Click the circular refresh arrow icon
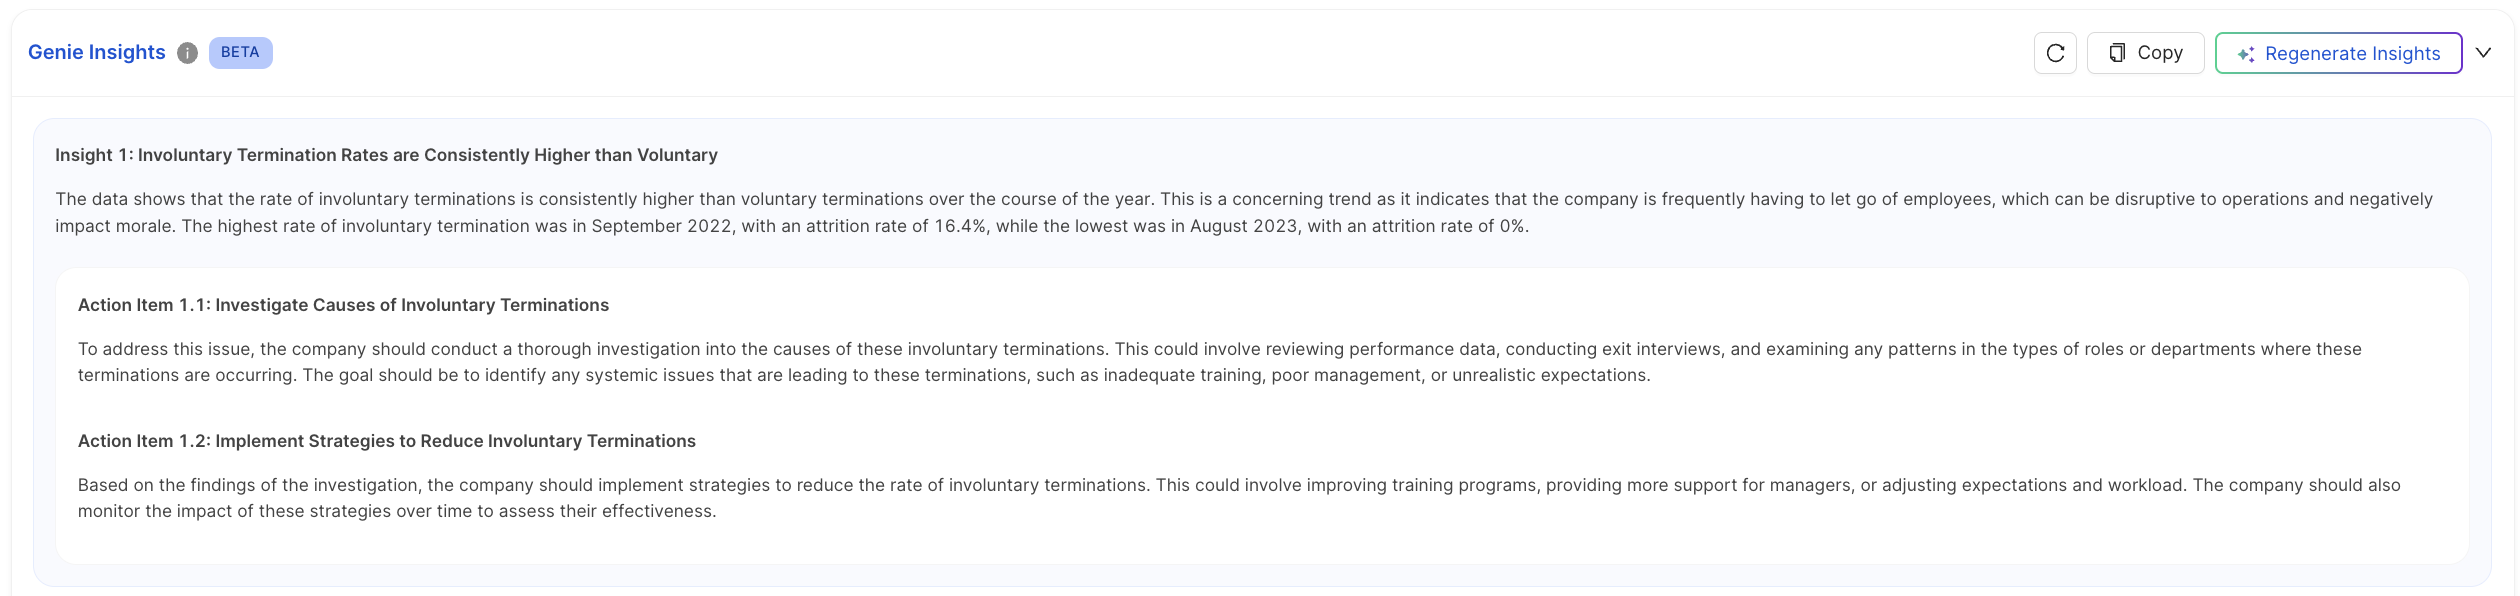The width and height of the screenshot is (2520, 596). pos(2055,53)
